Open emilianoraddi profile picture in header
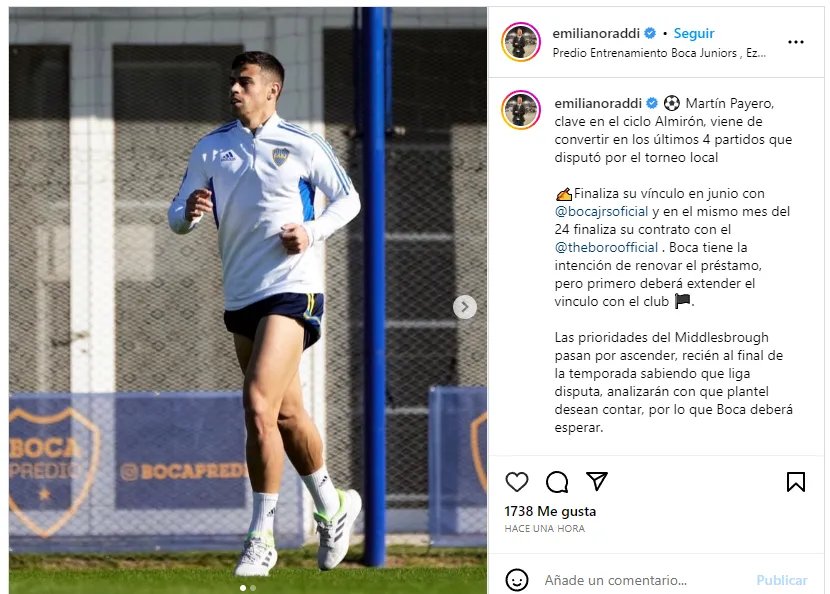The image size is (830, 594). coord(521,42)
